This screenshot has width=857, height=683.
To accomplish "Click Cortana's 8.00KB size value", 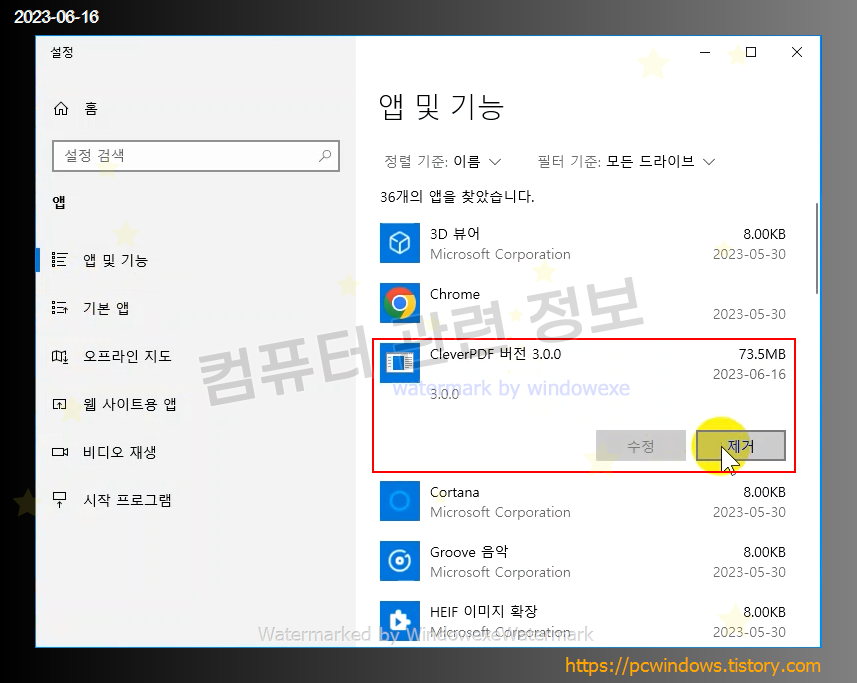I will click(x=764, y=492).
